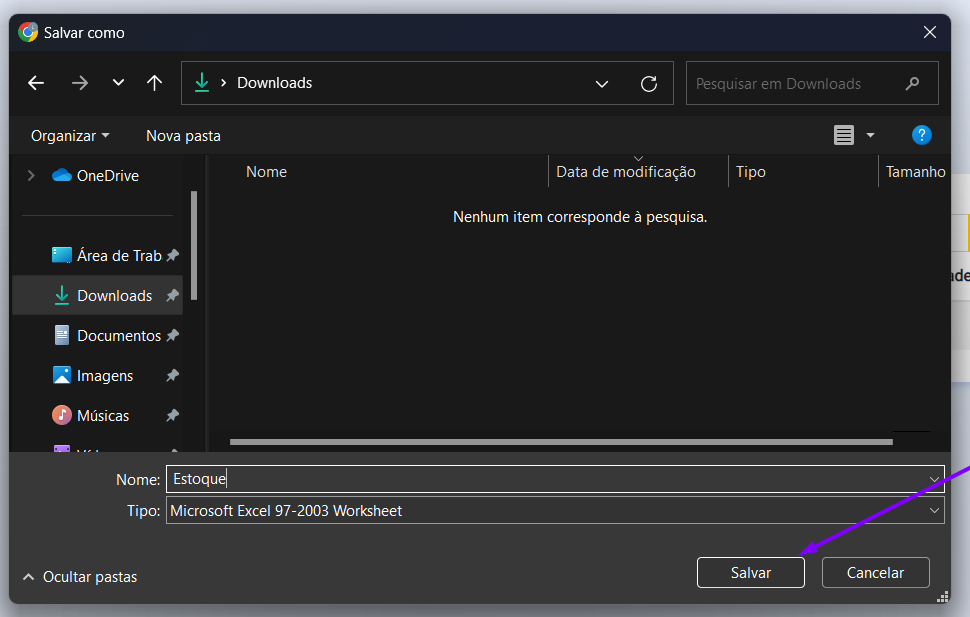The image size is (970, 617).
Task: Click the Músicas folder icon
Action: [62, 415]
